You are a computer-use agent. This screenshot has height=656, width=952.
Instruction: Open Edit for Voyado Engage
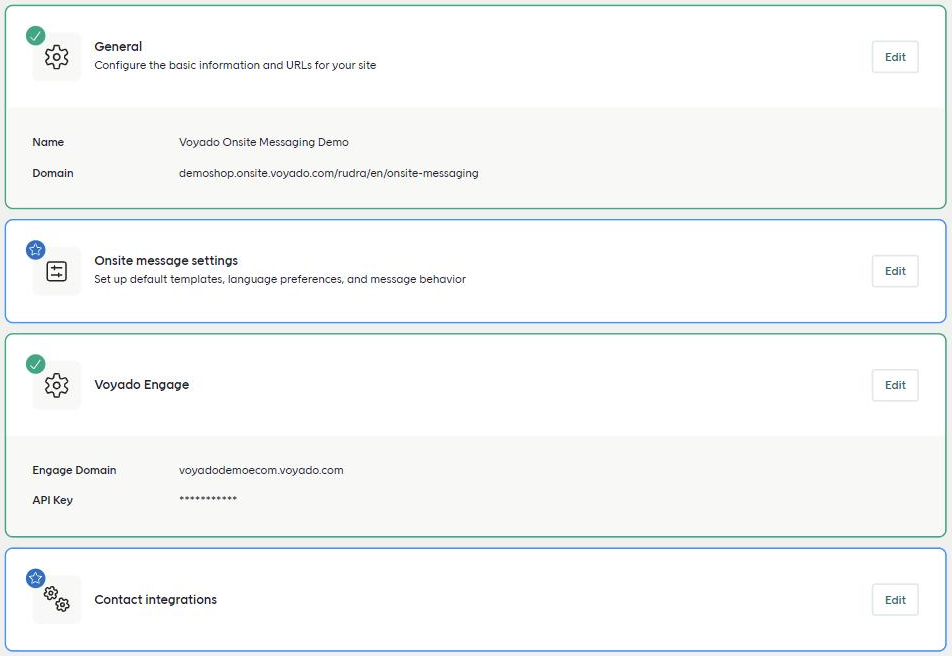click(x=895, y=385)
